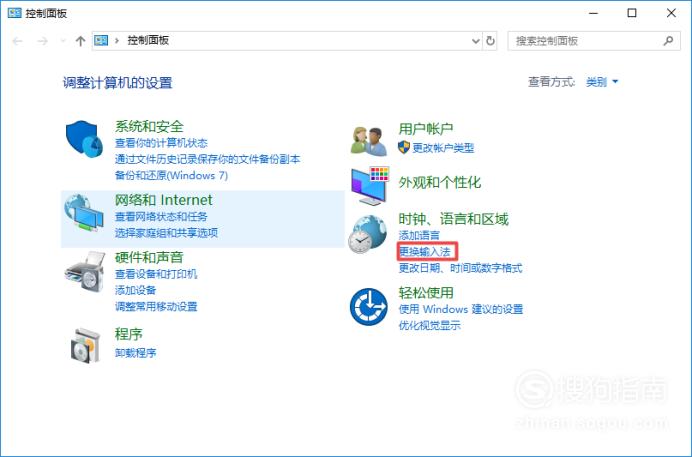Click the control panel icon in address bar

click(x=101, y=41)
